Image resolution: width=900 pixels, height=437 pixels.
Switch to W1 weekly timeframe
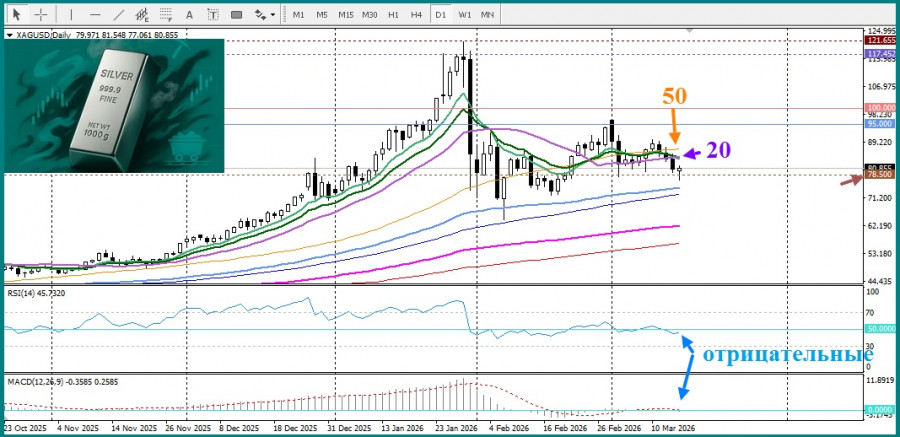pos(464,14)
